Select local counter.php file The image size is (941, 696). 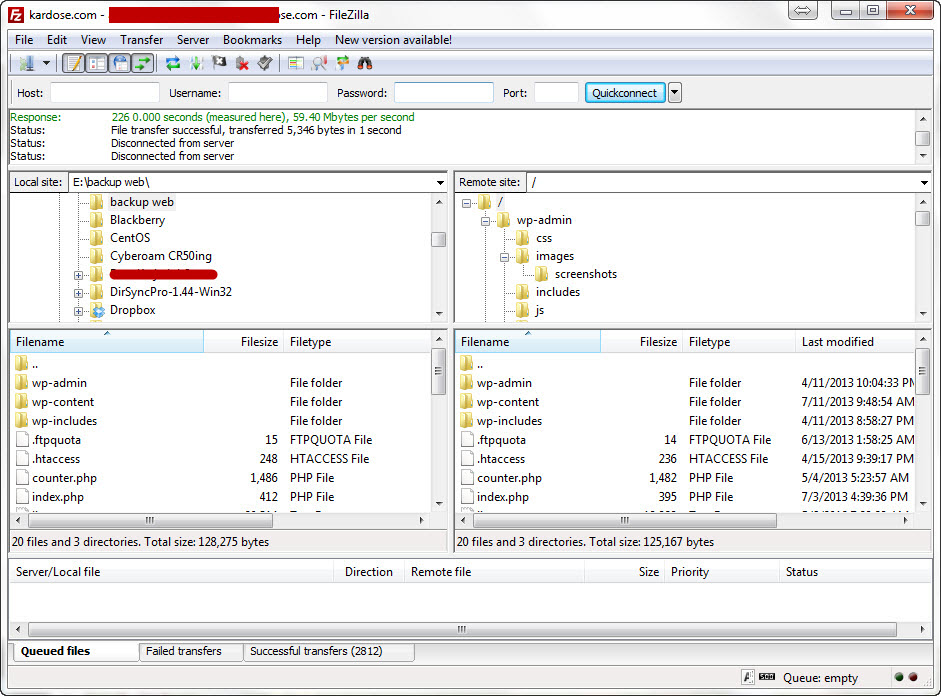click(x=64, y=478)
